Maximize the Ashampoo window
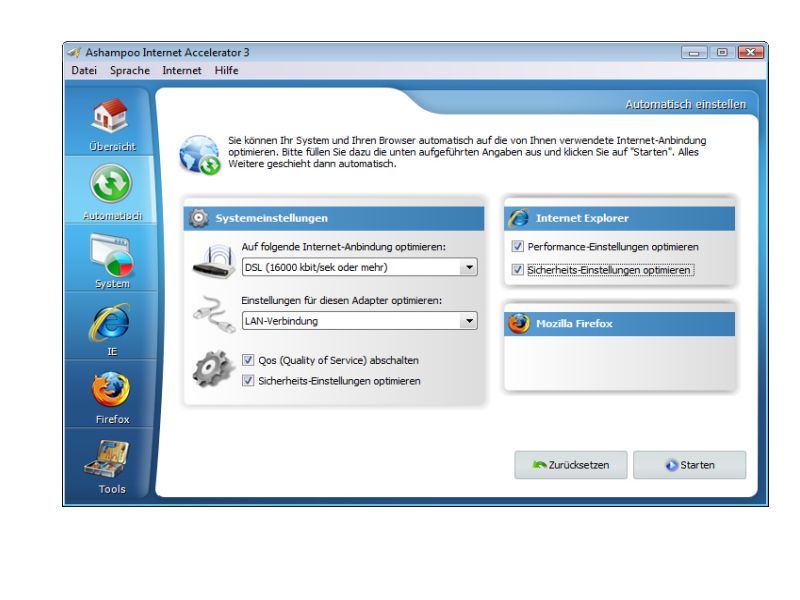The image size is (800, 600). 722,53
